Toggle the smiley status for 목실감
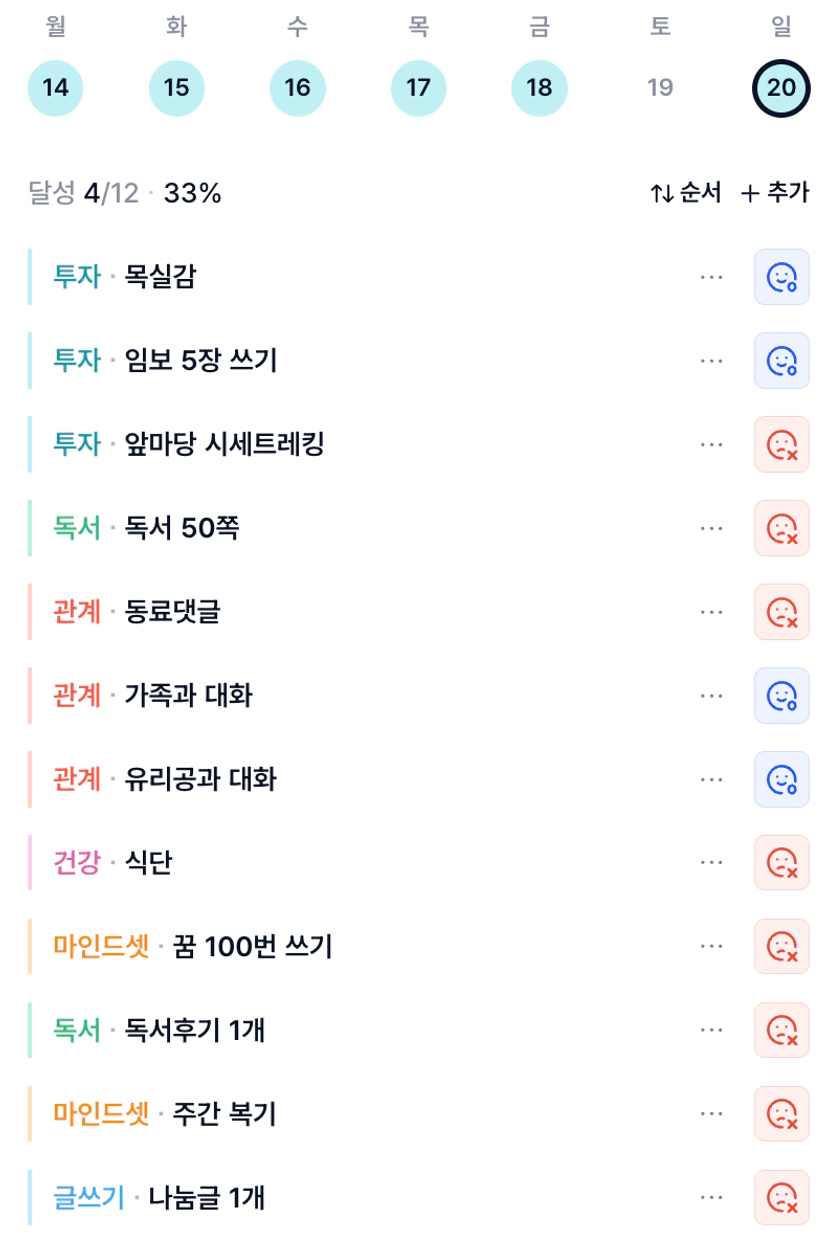This screenshot has width=827, height=1250. pos(781,277)
